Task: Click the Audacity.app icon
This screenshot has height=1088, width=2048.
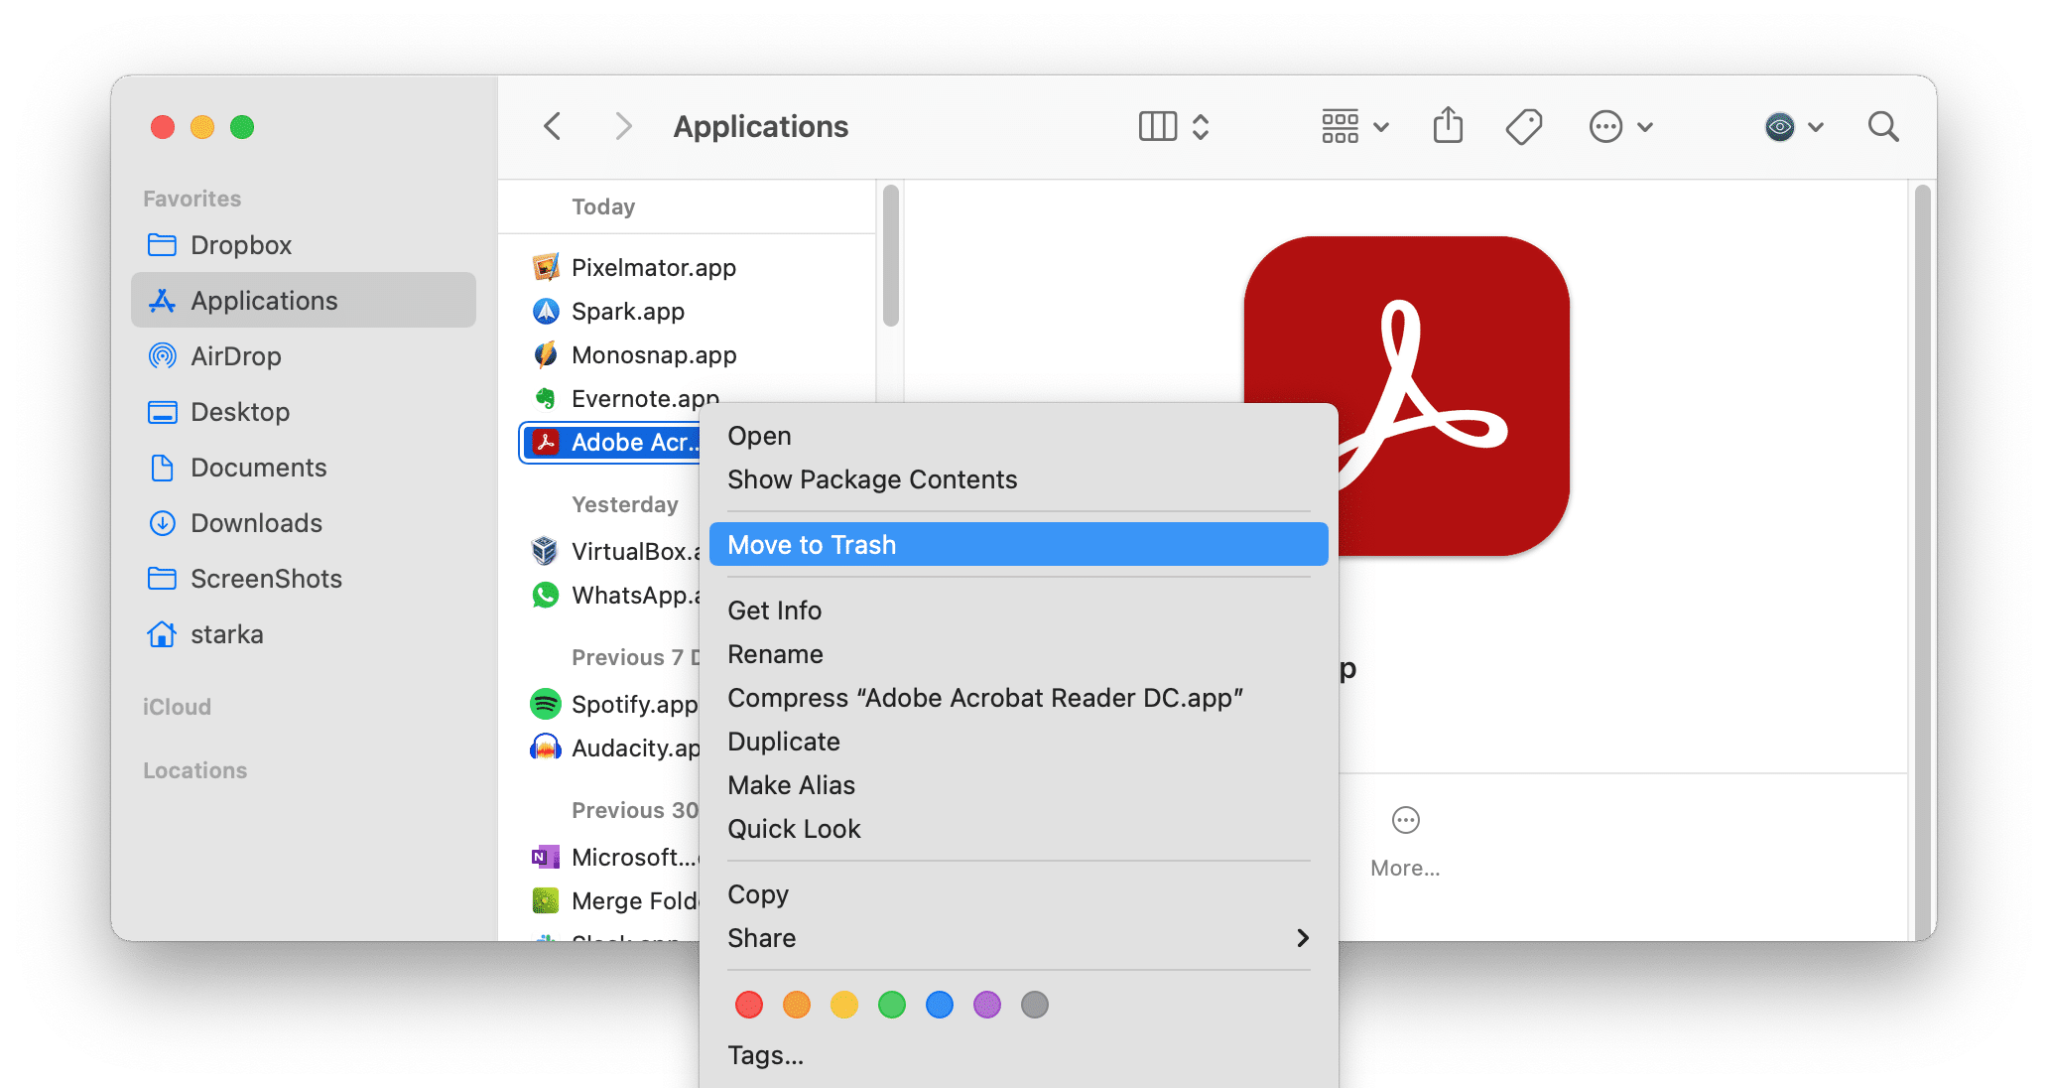Action: point(545,747)
